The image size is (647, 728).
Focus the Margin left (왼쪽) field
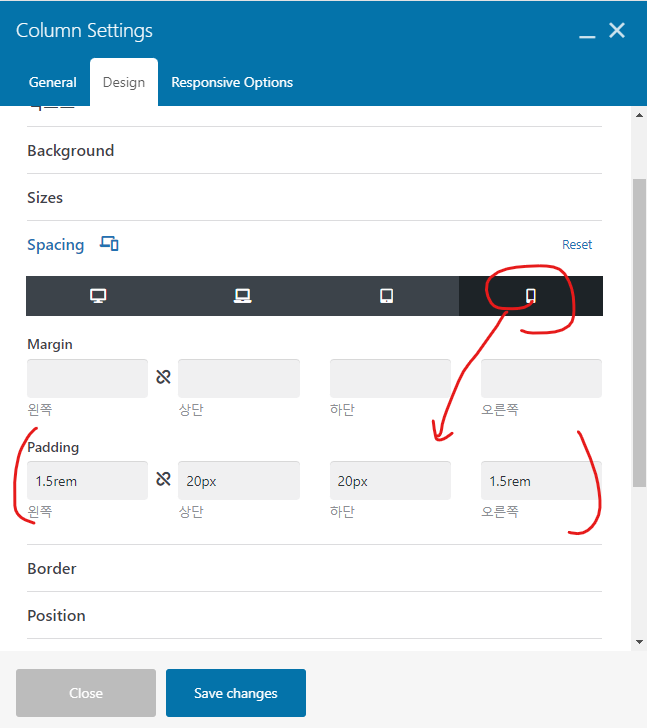coord(87,378)
